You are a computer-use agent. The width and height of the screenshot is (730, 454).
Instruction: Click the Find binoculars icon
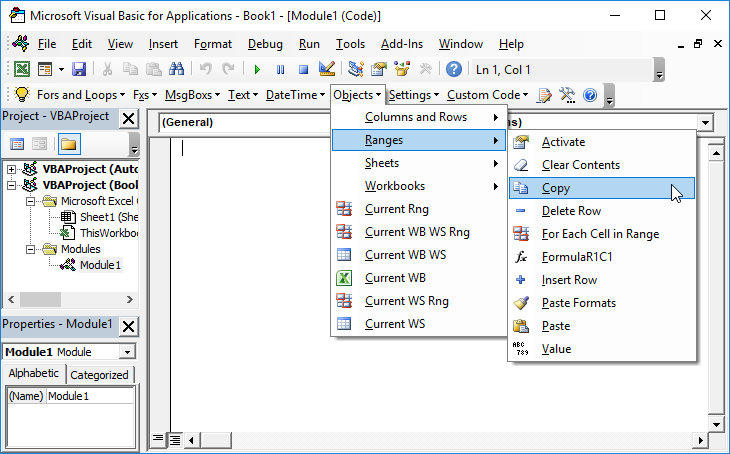(177, 69)
